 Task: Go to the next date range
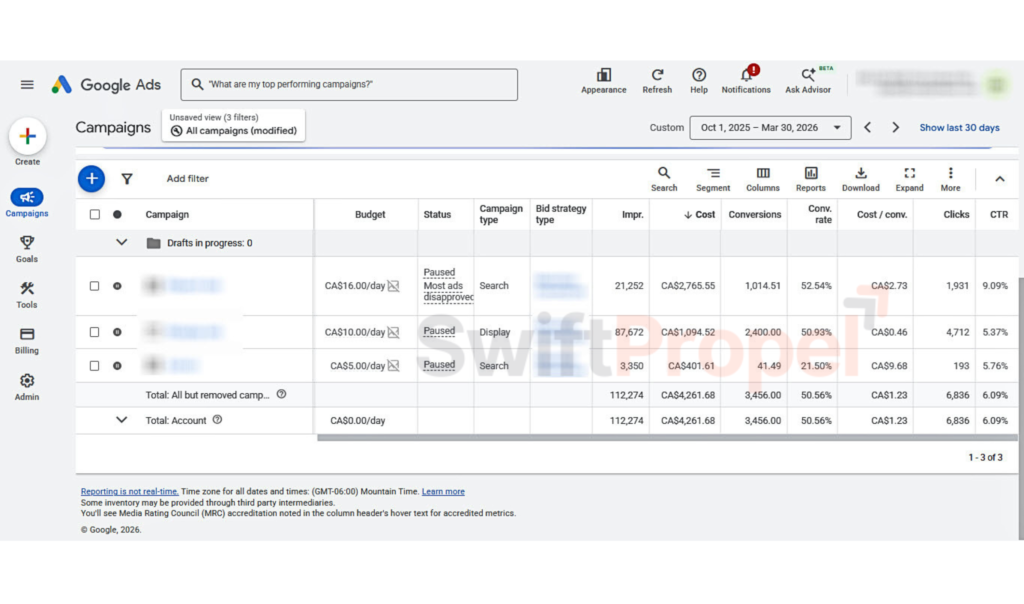click(x=895, y=127)
